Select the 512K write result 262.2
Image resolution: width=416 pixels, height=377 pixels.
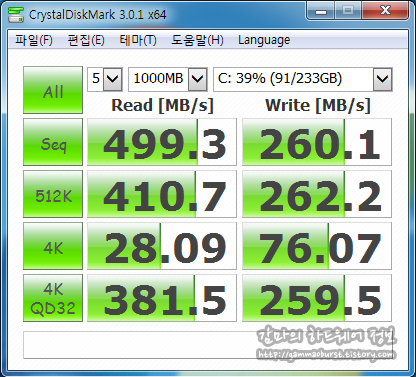[317, 194]
